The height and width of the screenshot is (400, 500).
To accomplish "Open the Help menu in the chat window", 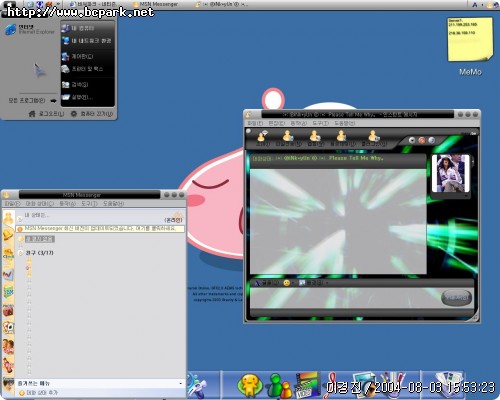I will 345,123.
